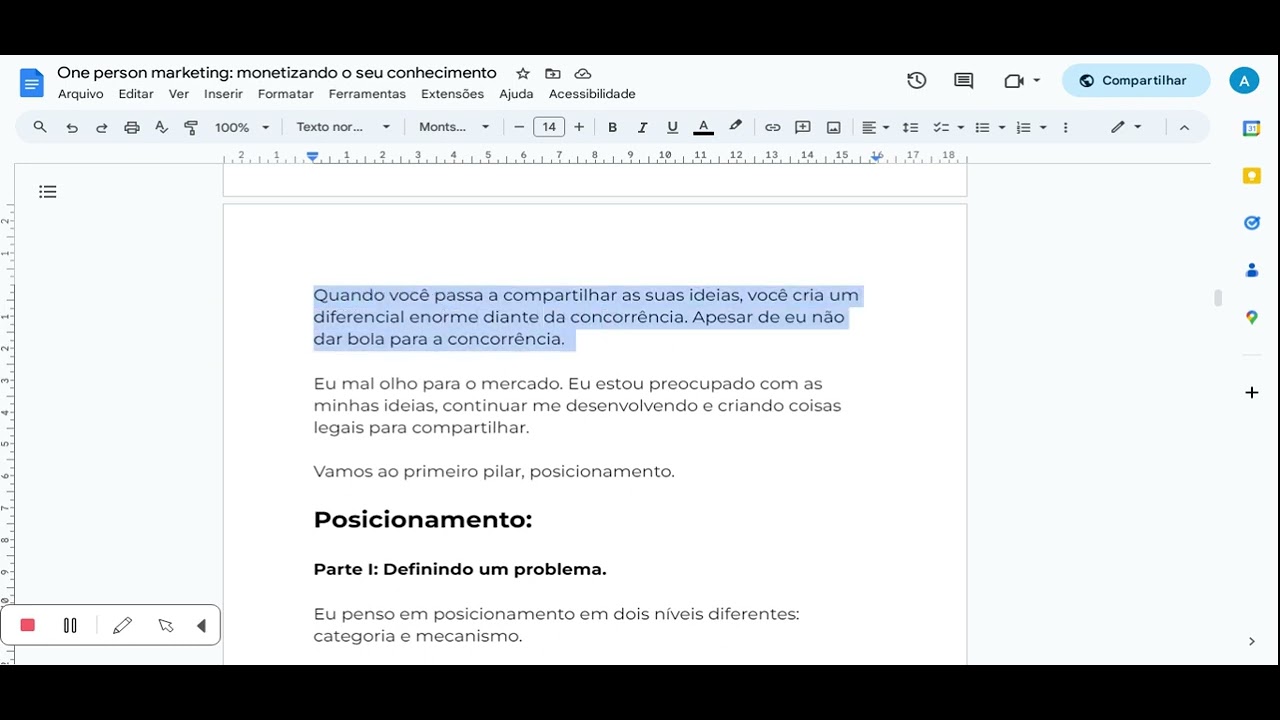The image size is (1280, 720).
Task: Open meeting options dropdown arrow
Action: [x=1037, y=81]
